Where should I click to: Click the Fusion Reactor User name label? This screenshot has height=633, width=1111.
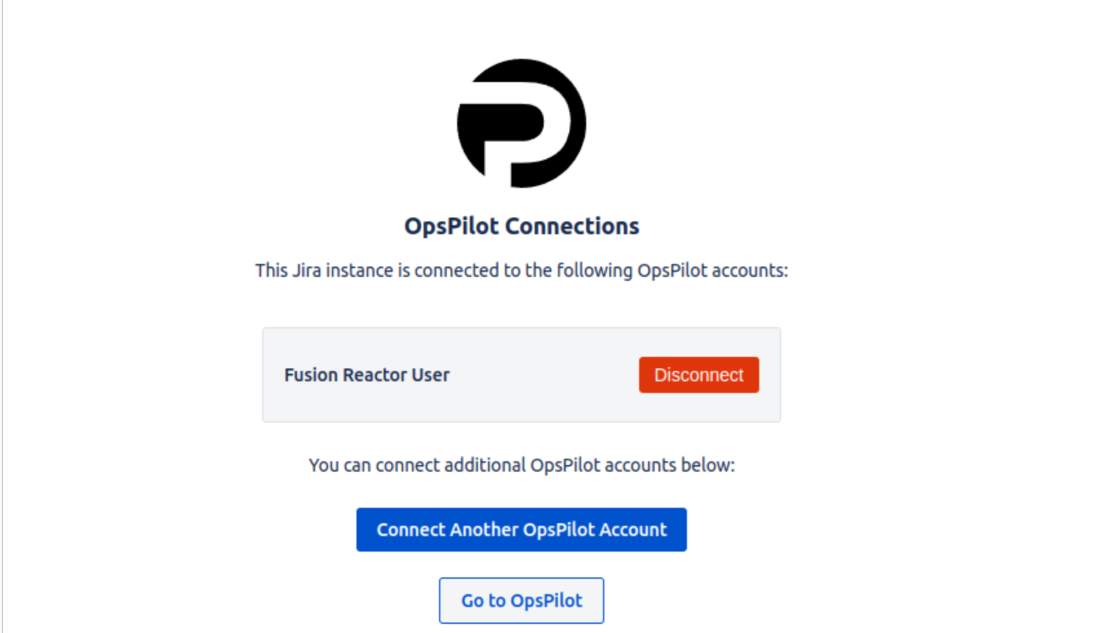[366, 374]
